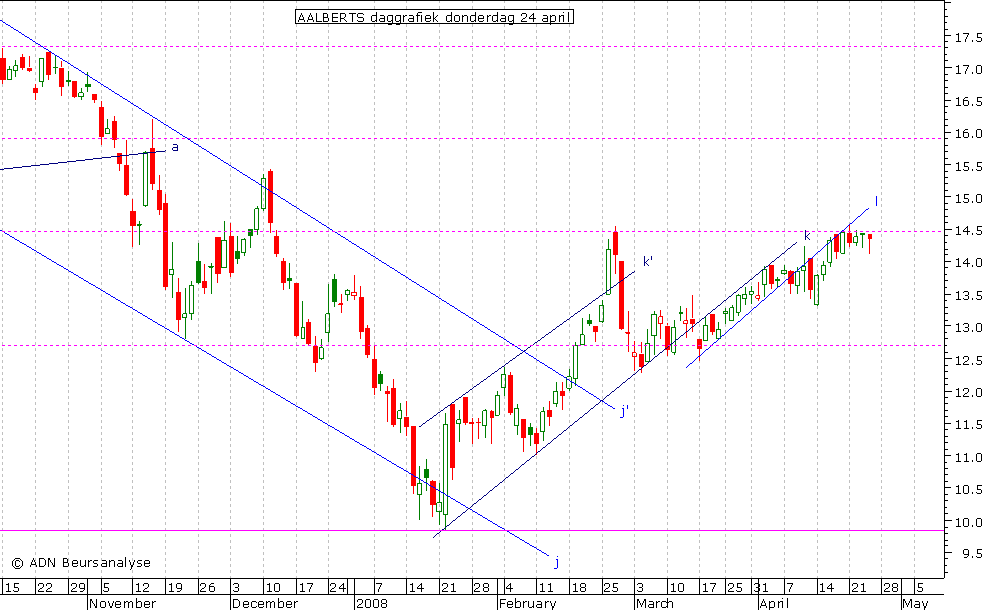Image resolution: width=985 pixels, height=610 pixels.
Task: Select the 11.5 price axis label
Action: click(x=968, y=425)
